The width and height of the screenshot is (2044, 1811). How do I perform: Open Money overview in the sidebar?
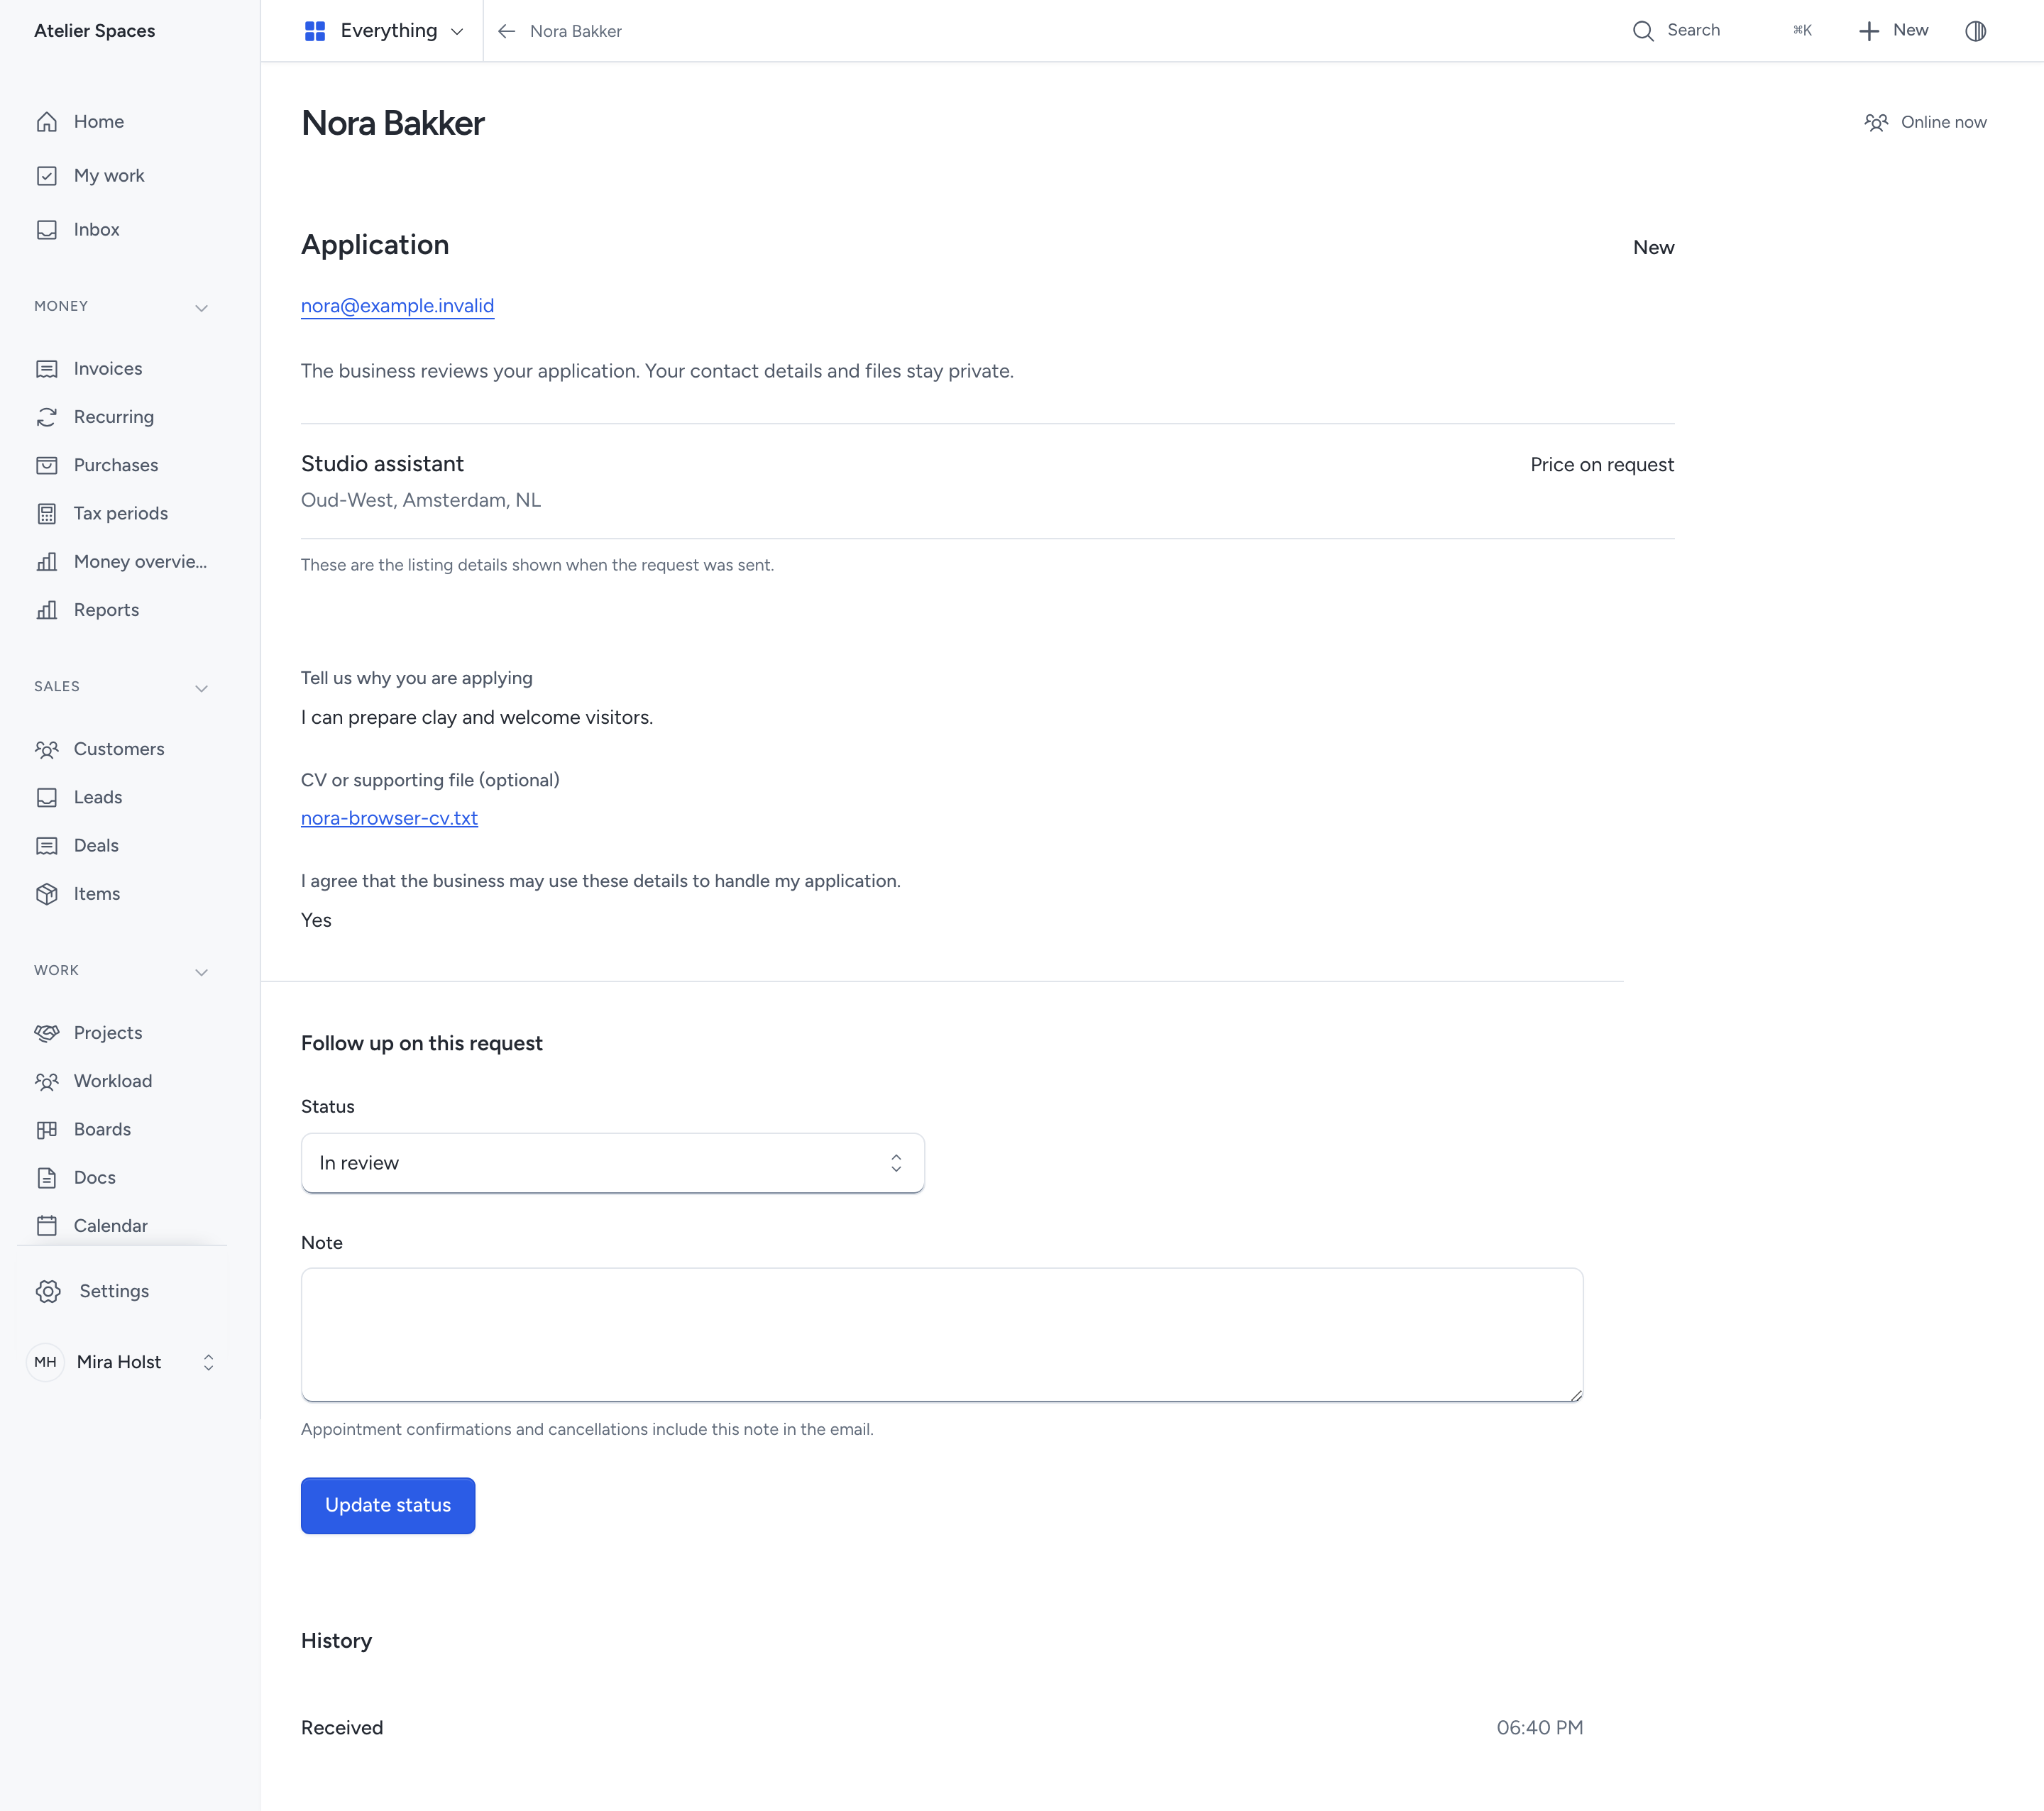click(140, 562)
